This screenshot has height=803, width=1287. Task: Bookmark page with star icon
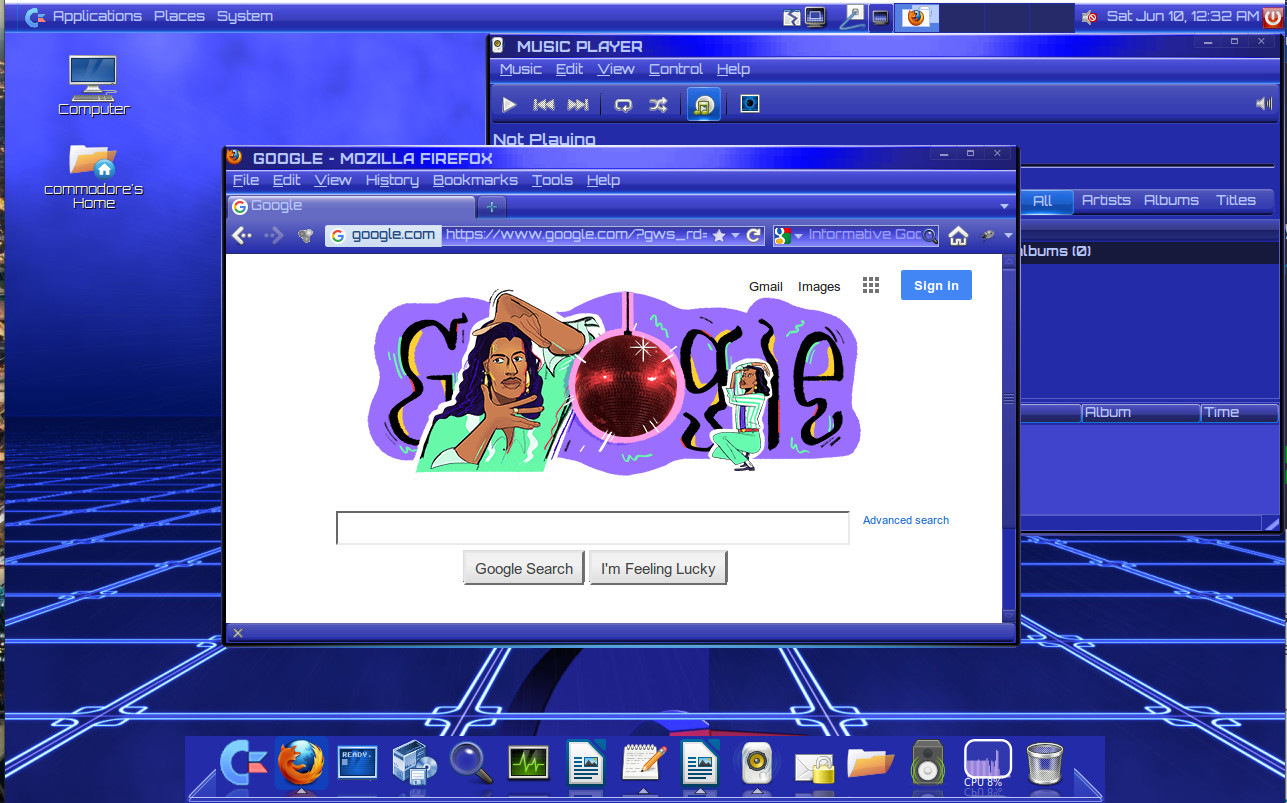[x=719, y=235]
